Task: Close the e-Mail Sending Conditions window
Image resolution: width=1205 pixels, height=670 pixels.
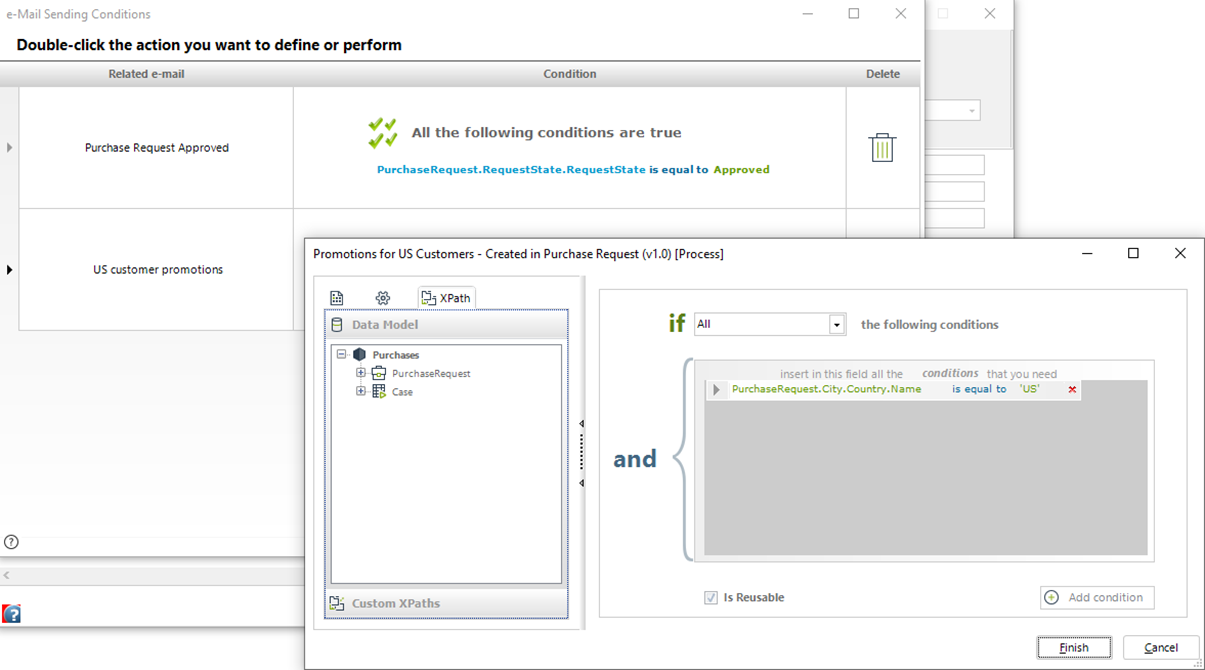Action: pos(901,14)
